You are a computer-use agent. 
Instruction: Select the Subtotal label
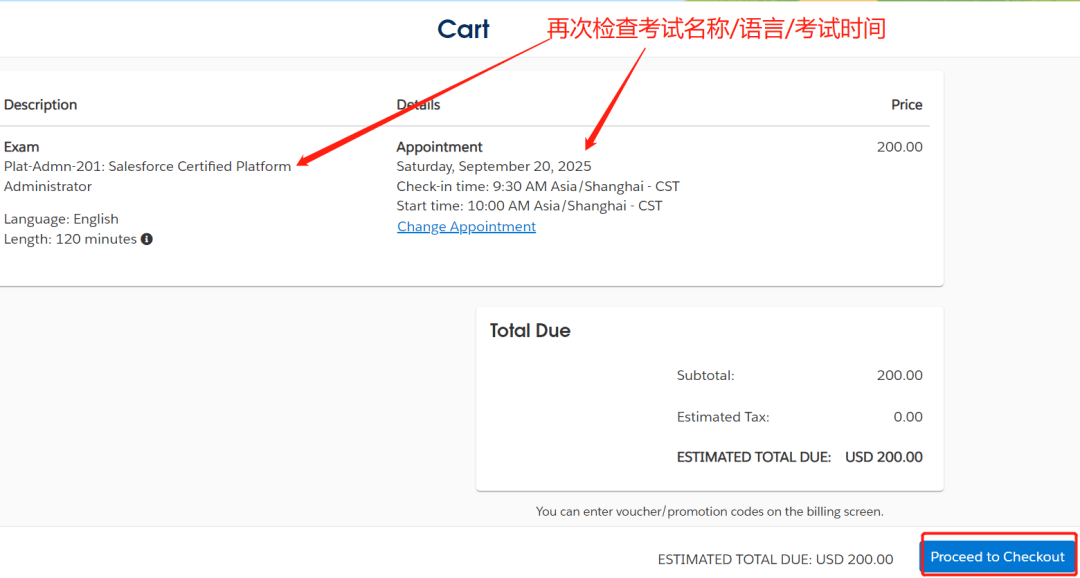click(x=705, y=376)
